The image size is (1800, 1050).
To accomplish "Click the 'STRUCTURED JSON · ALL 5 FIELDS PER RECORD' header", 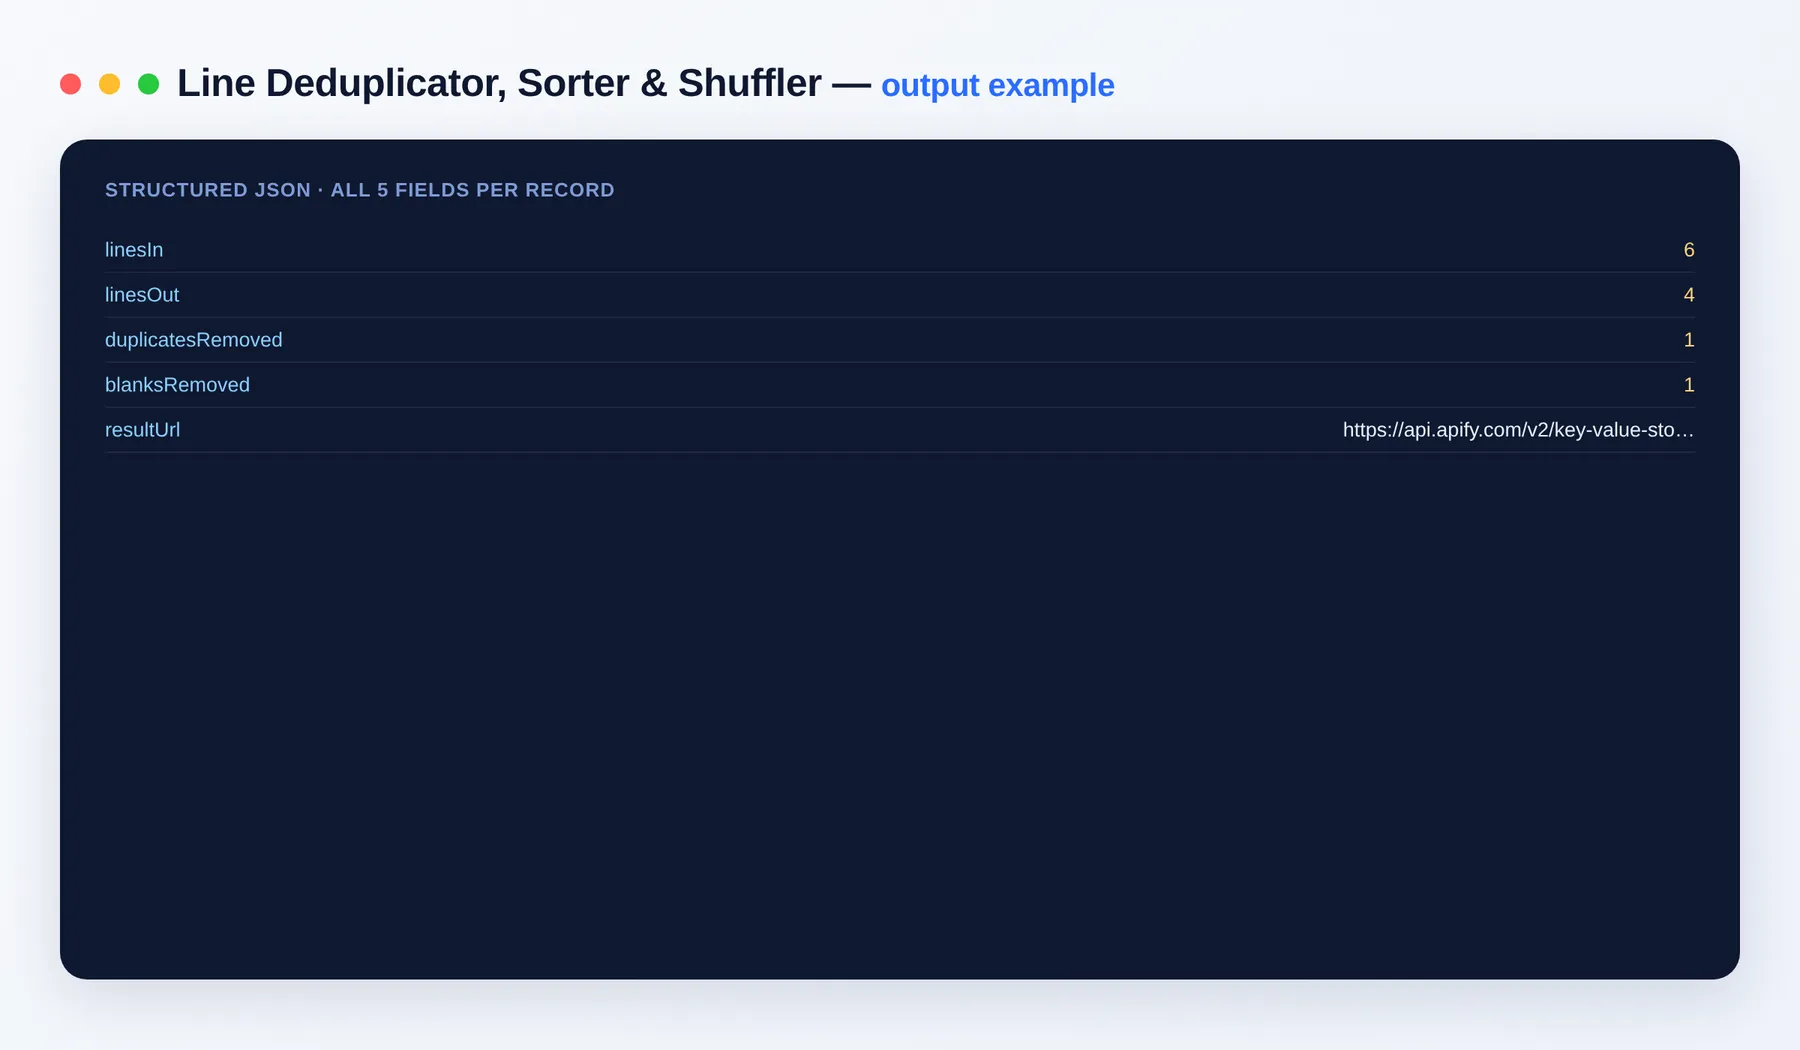I will (360, 190).
